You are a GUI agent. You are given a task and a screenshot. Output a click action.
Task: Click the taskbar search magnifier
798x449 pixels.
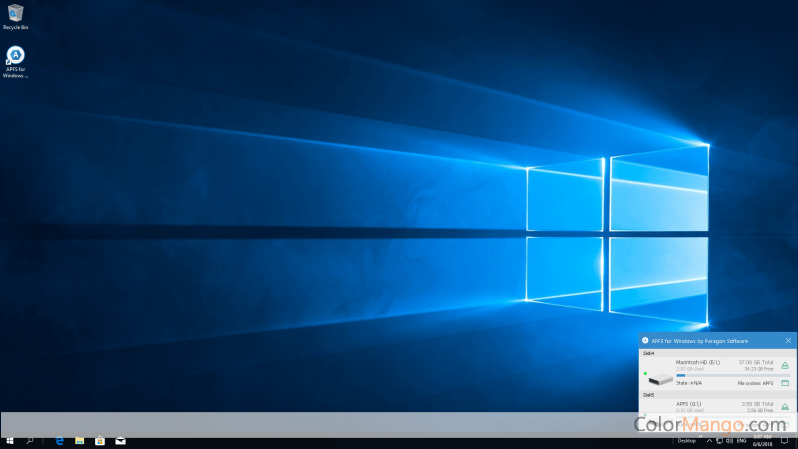click(x=31, y=440)
